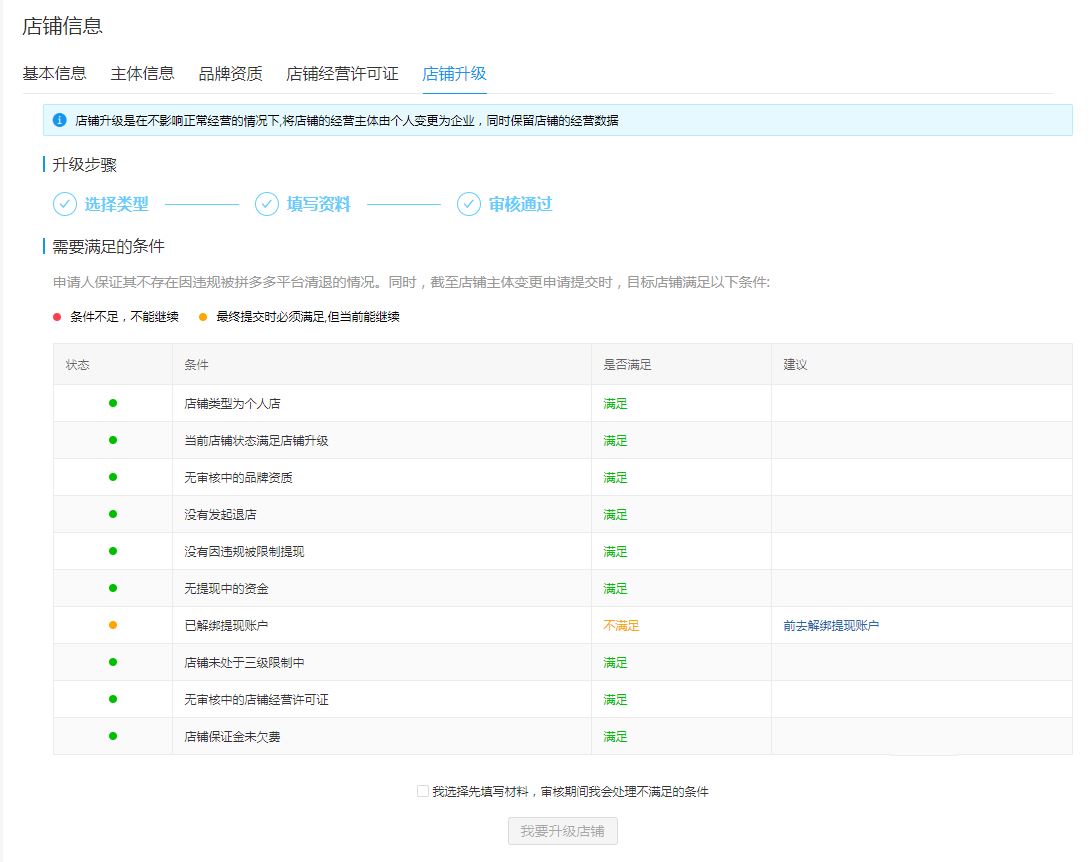Click the 选择类型 step checkmark icon
The width and height of the screenshot is (1092, 862).
point(65,204)
